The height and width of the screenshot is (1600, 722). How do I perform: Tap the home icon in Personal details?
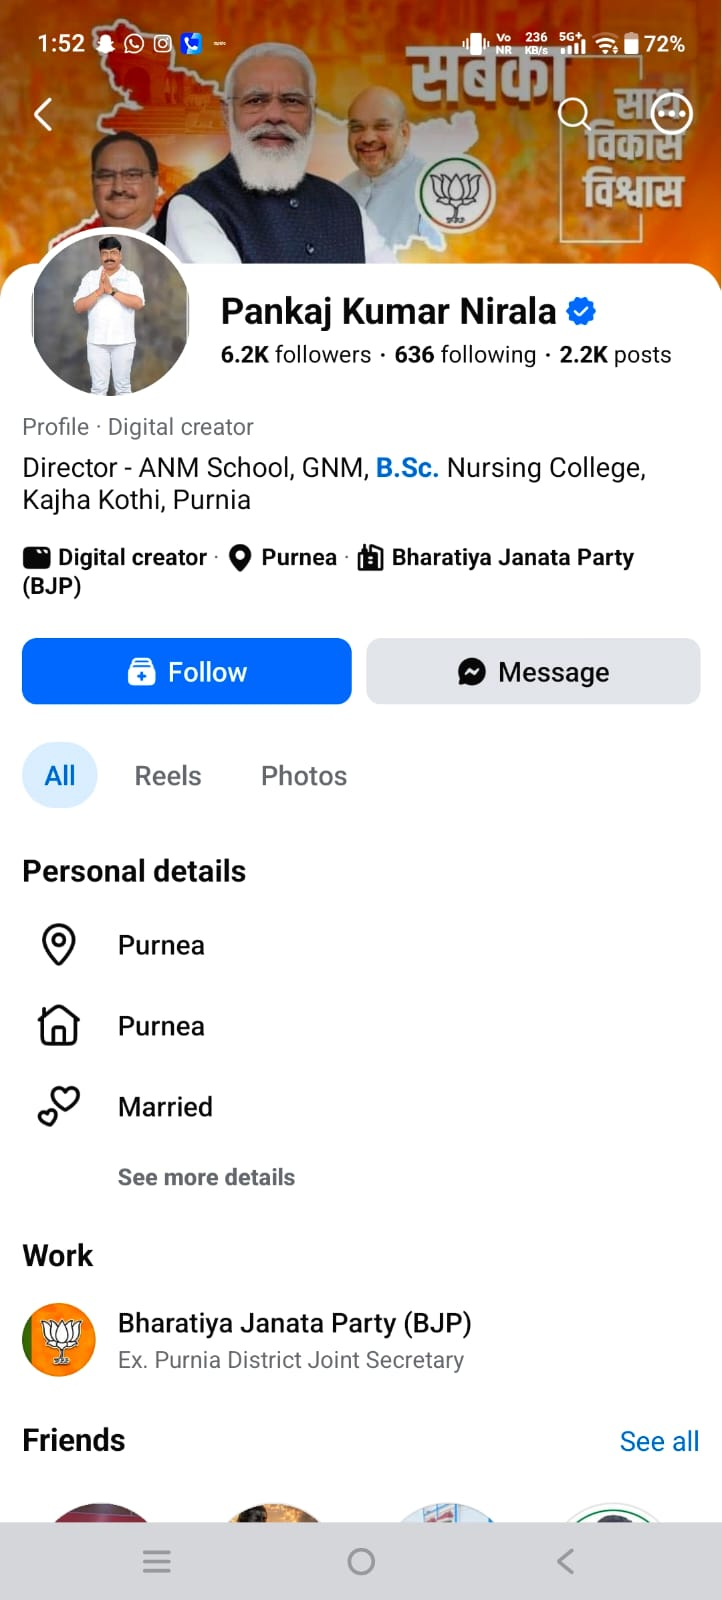click(x=58, y=1025)
